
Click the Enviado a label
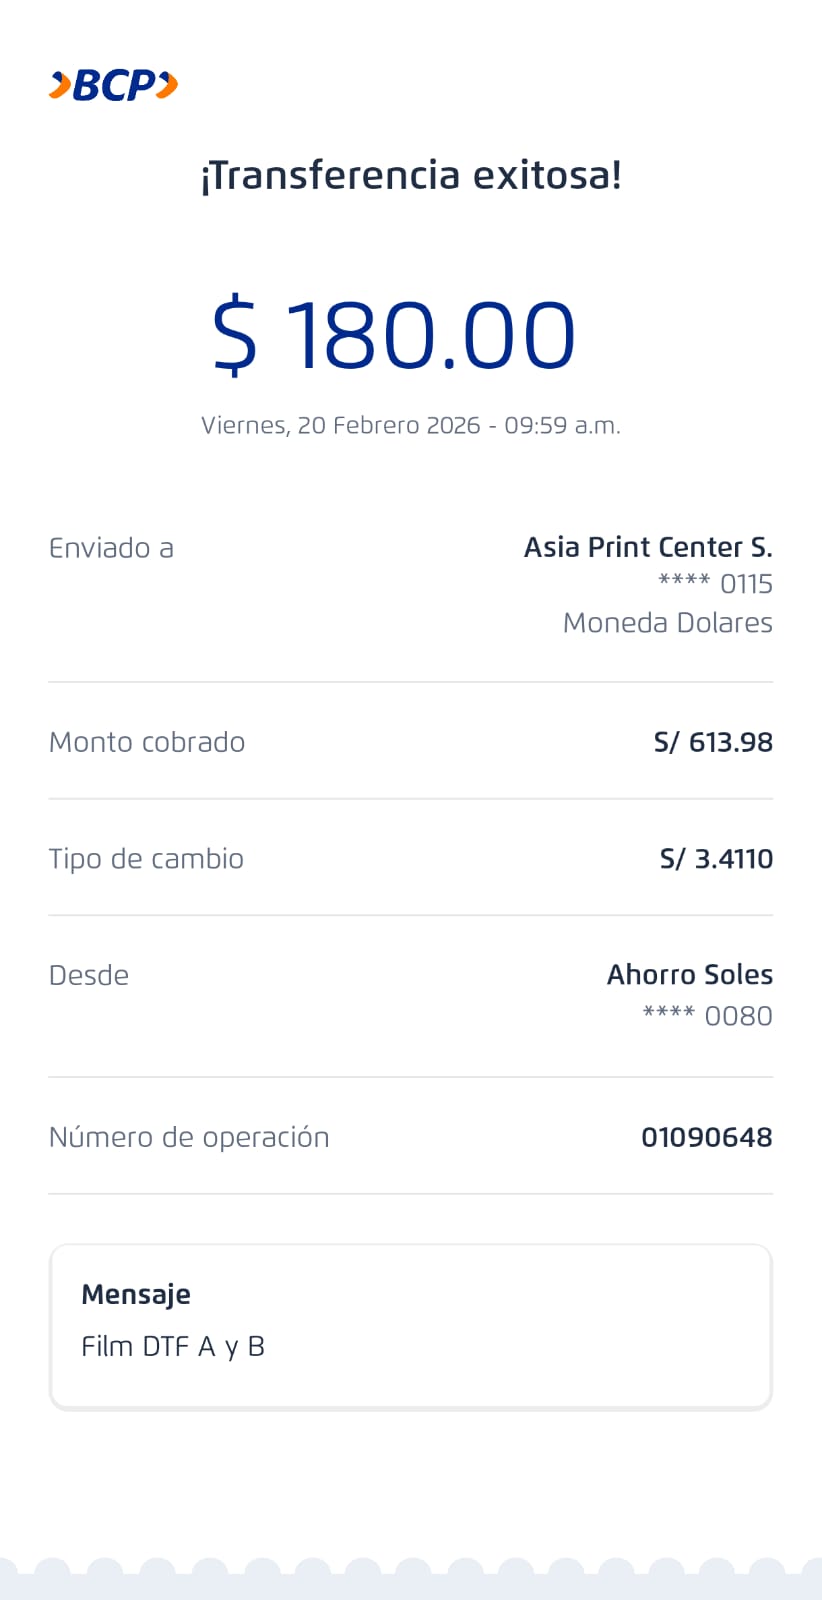point(111,548)
